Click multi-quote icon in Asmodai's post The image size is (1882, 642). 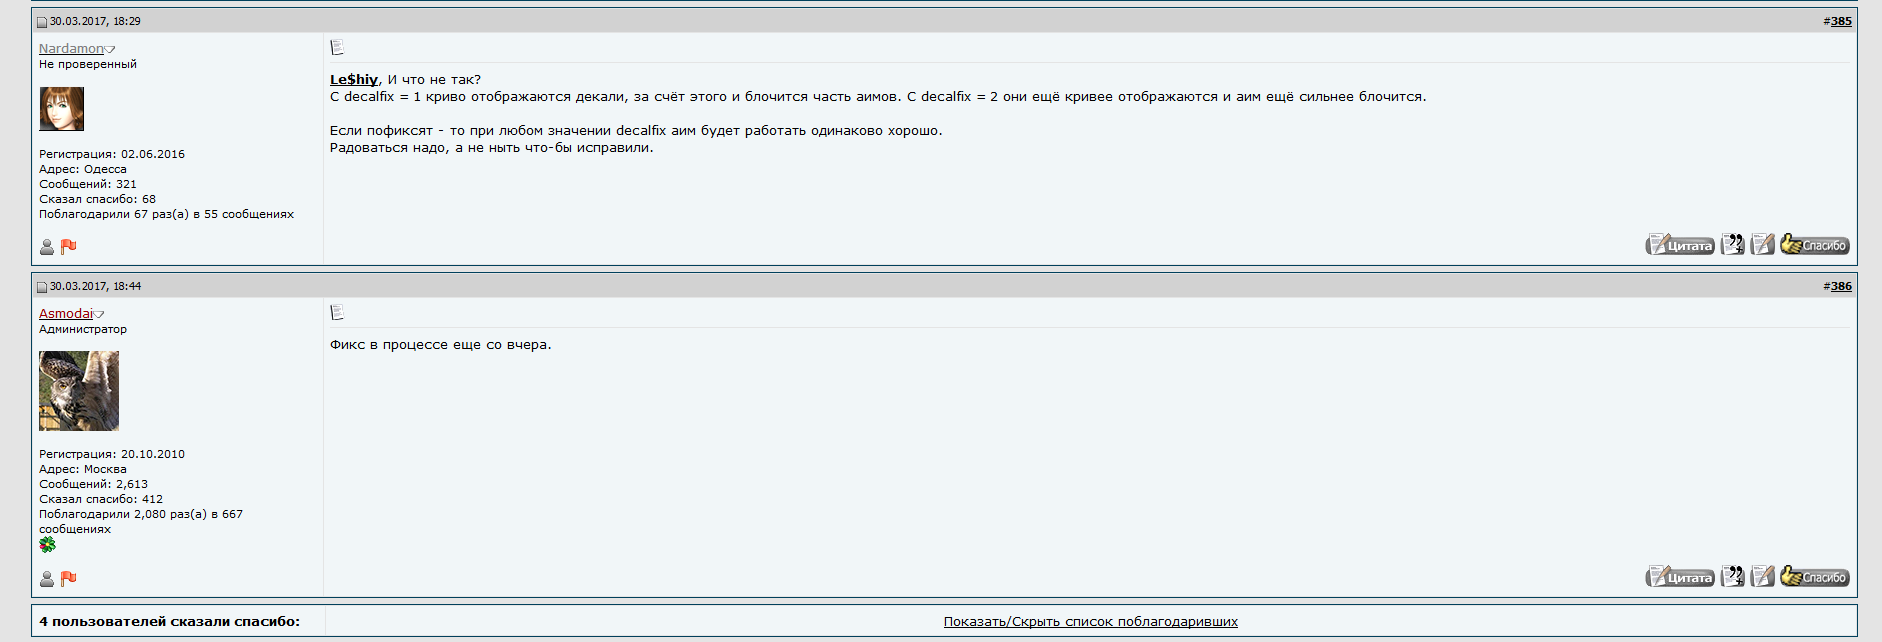(1732, 577)
